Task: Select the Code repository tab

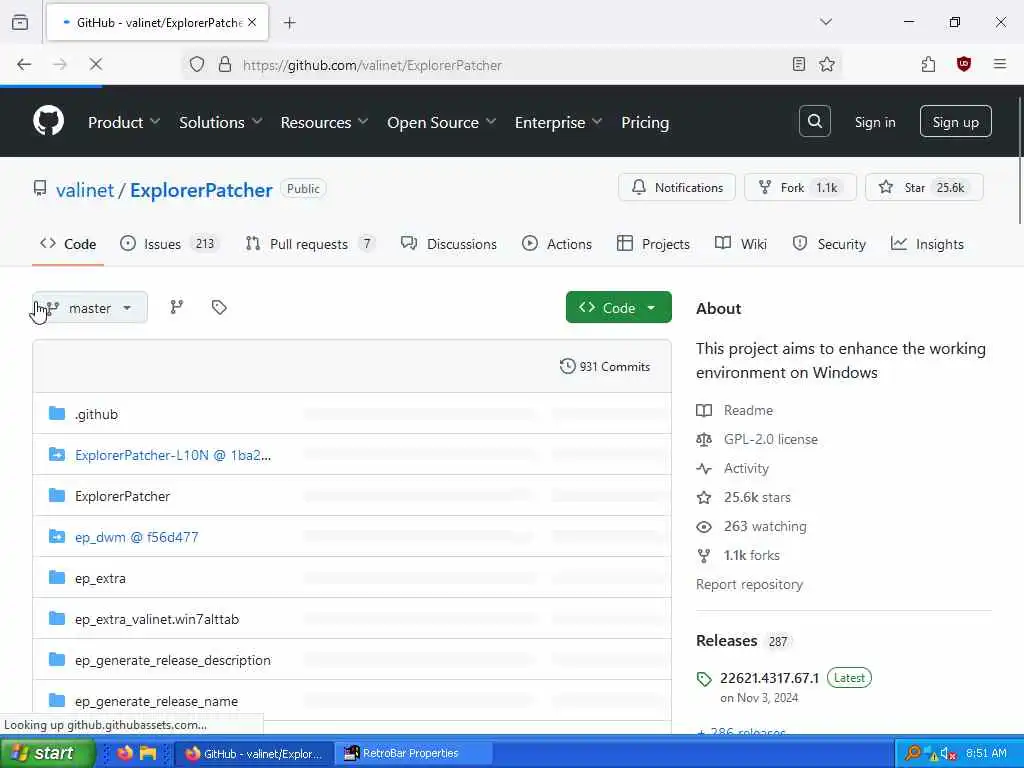Action: pyautogui.click(x=68, y=244)
